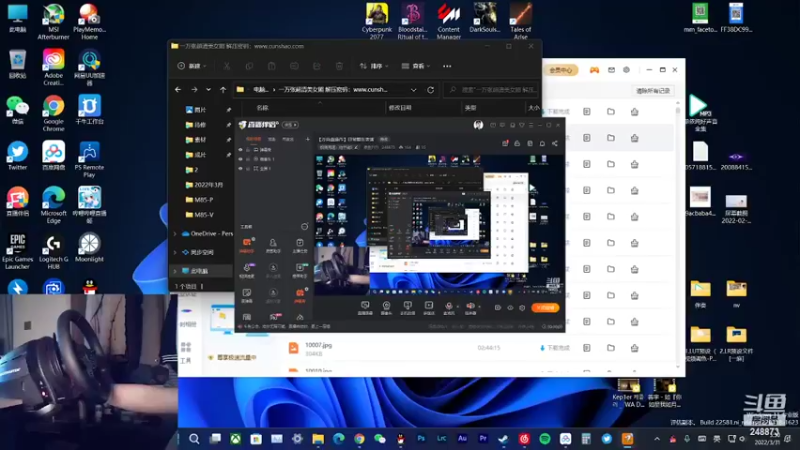Sort by 类型 column header
This screenshot has width=800, height=450.
tap(470, 108)
